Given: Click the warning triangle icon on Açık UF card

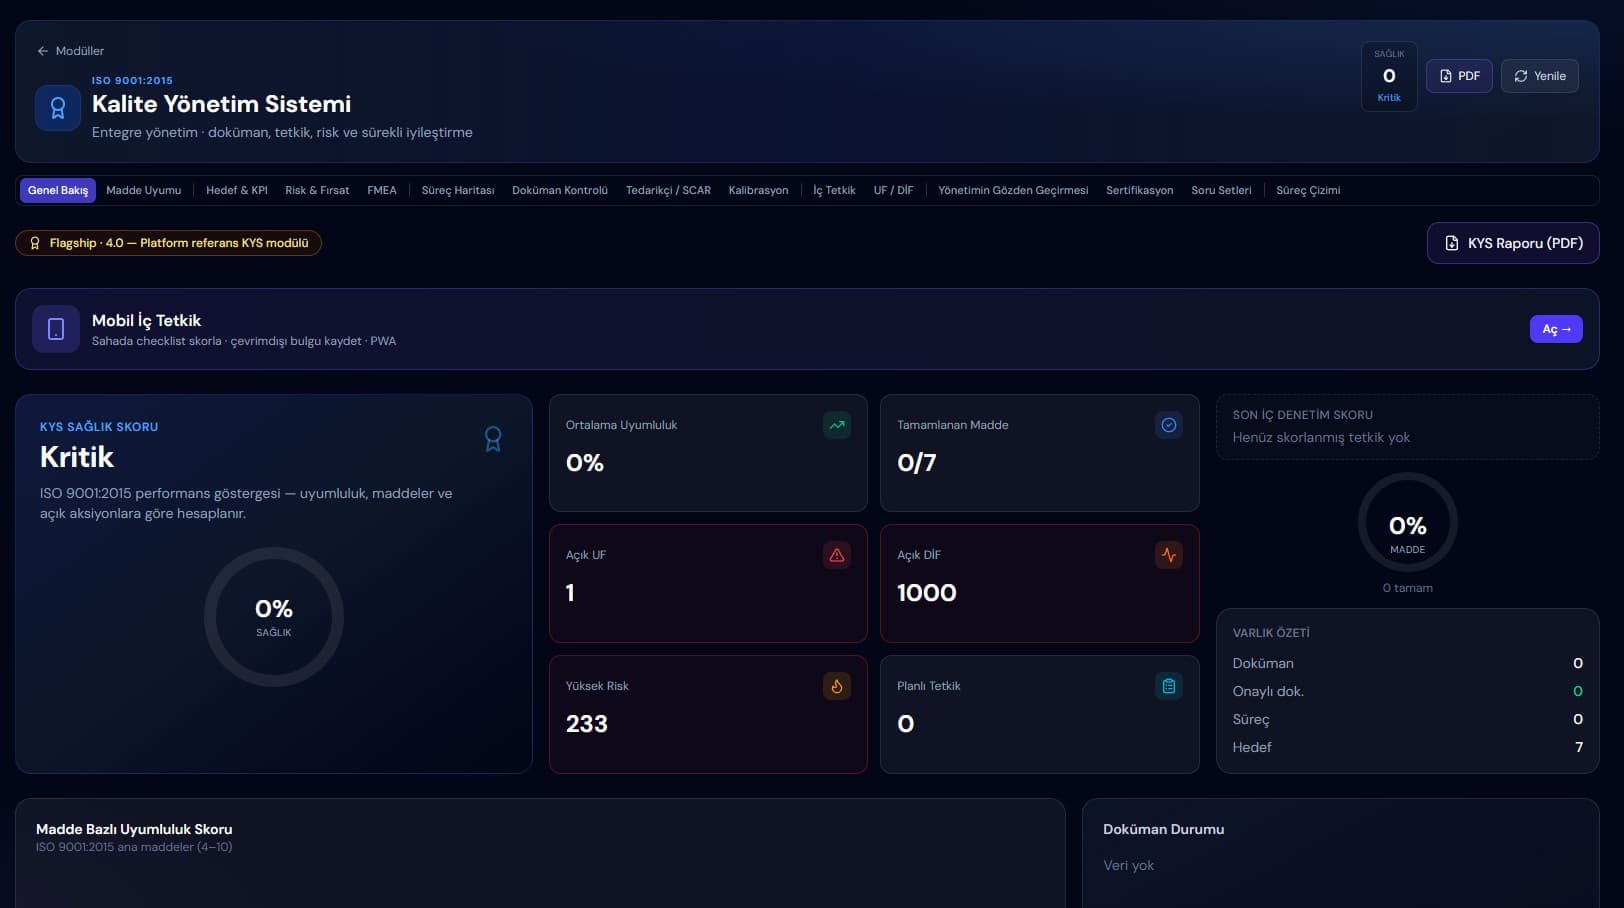Looking at the screenshot, I should coord(837,555).
